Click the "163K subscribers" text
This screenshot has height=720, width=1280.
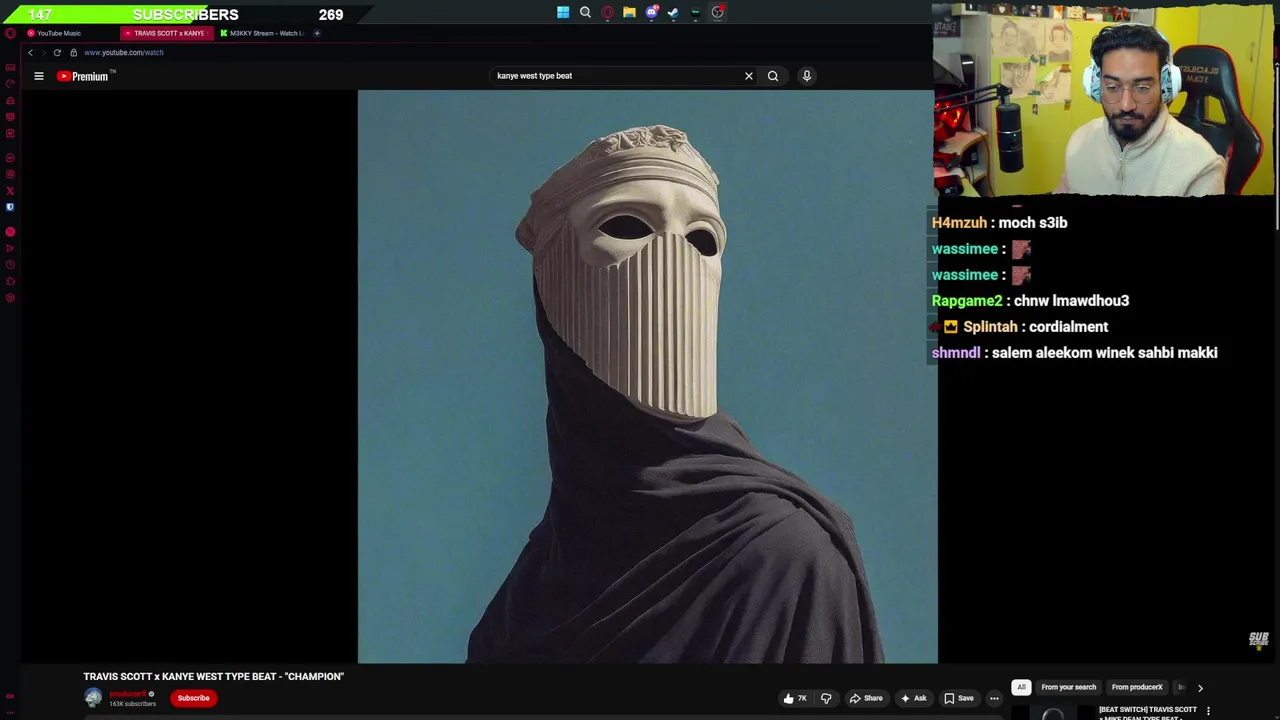[132, 704]
